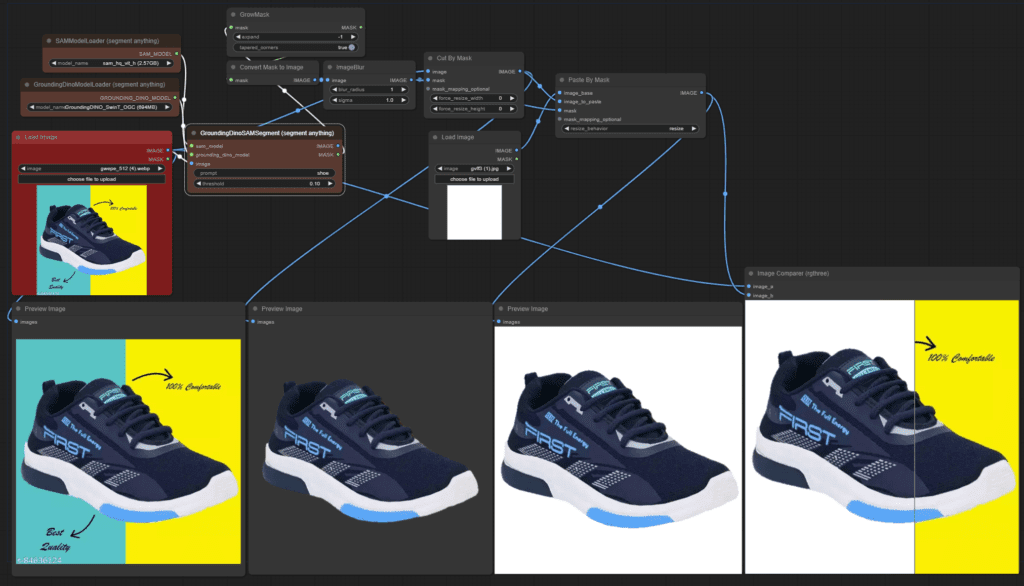This screenshot has height=586, width=1024.
Task: Click preview of shoe with teal-yellow background
Action: pyautogui.click(x=128, y=451)
